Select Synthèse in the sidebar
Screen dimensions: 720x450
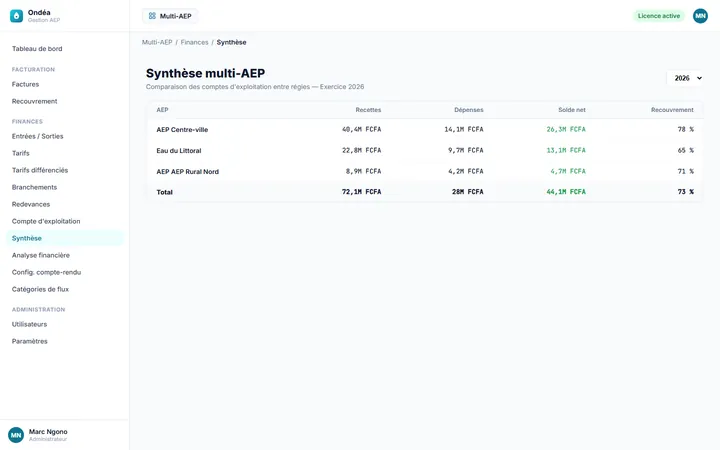[65, 238]
